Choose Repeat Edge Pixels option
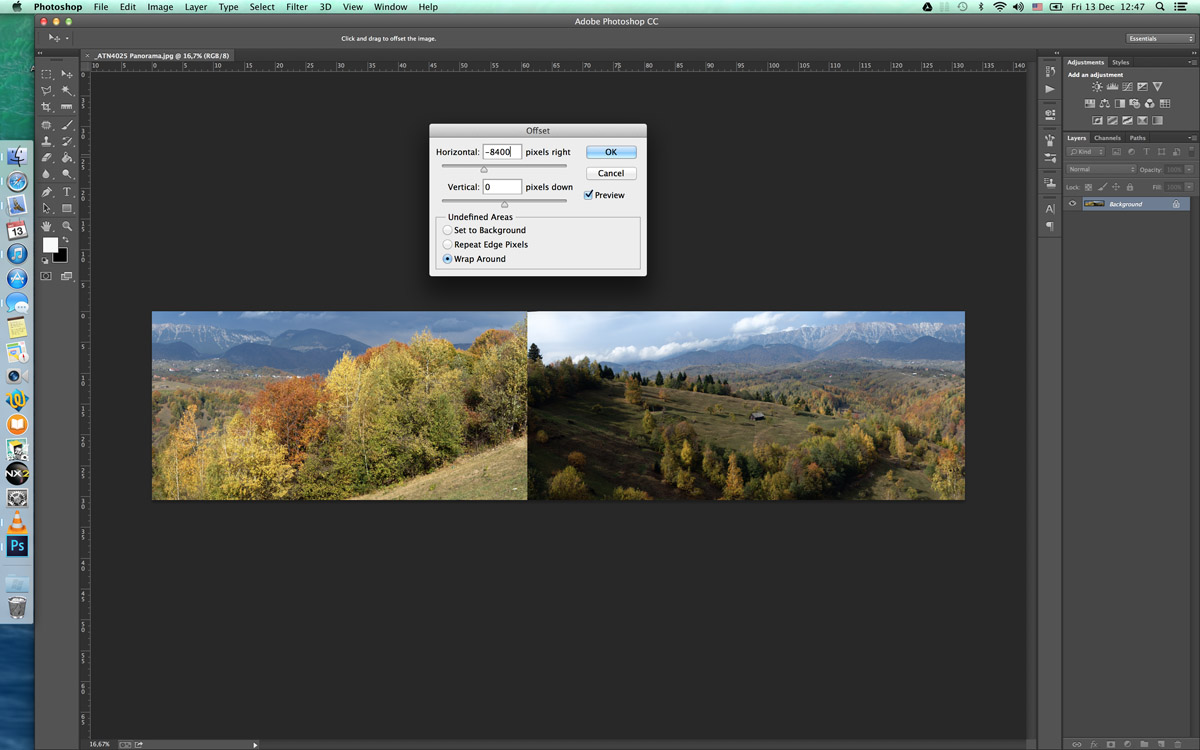 coord(448,244)
